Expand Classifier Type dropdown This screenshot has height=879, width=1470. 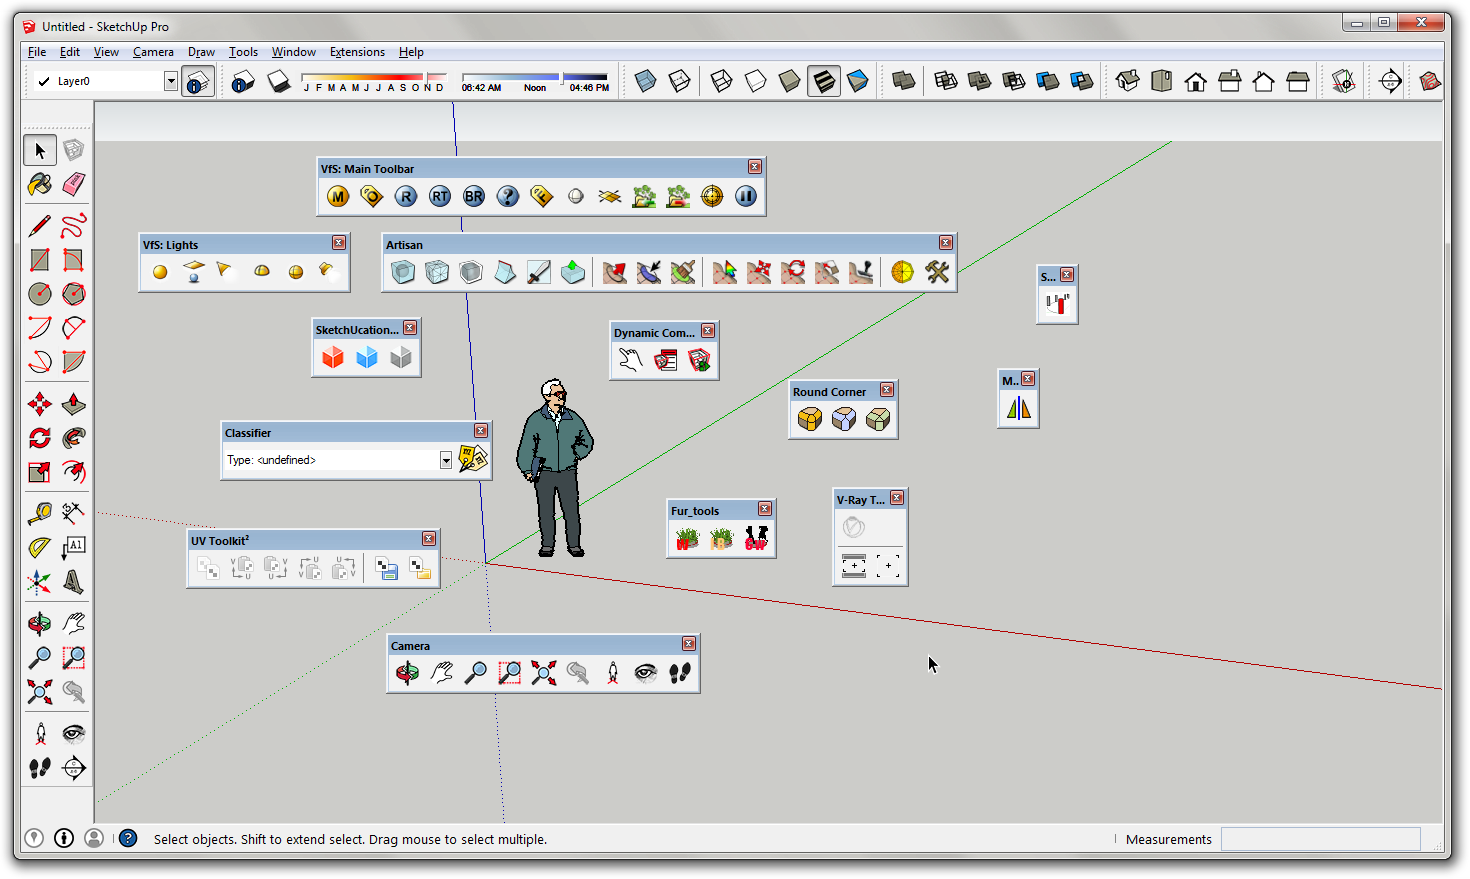click(x=446, y=460)
